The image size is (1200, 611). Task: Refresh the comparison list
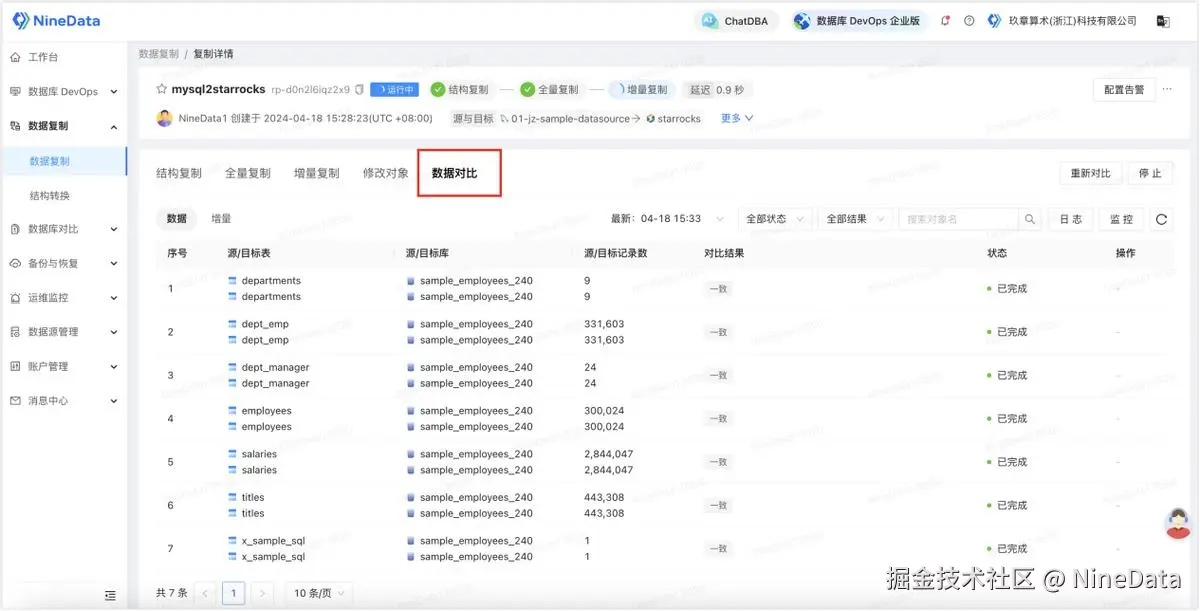1162,219
